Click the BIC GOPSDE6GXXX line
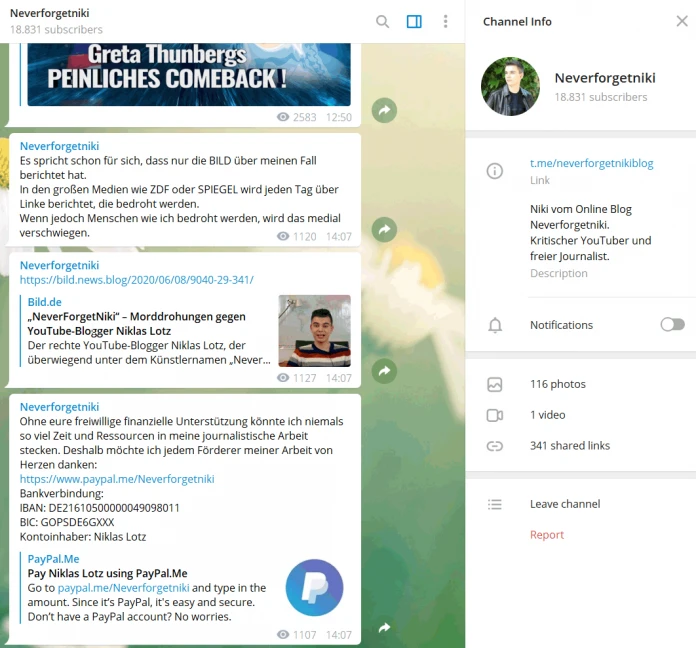This screenshot has height=648, width=696. (x=67, y=522)
